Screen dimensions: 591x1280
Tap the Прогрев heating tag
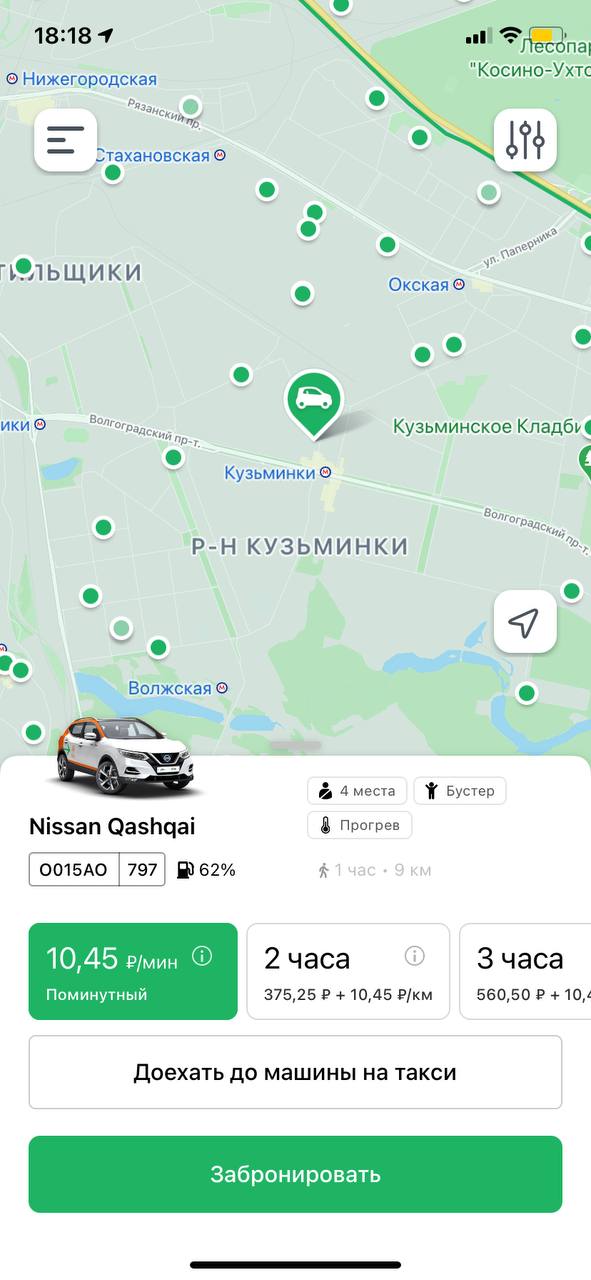point(359,825)
